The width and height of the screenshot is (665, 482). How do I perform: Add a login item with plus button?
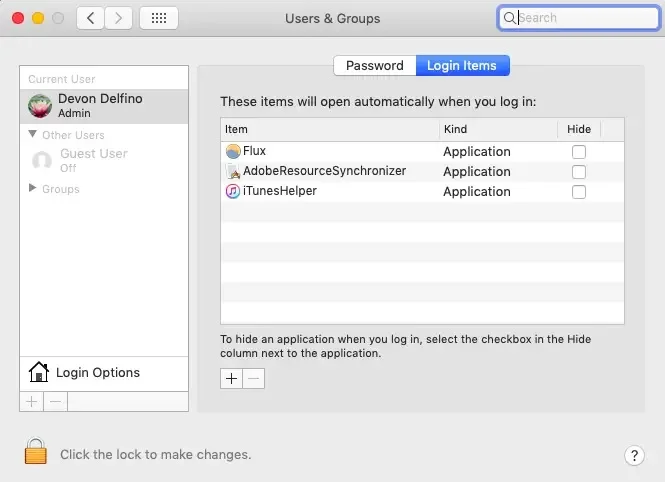point(232,379)
